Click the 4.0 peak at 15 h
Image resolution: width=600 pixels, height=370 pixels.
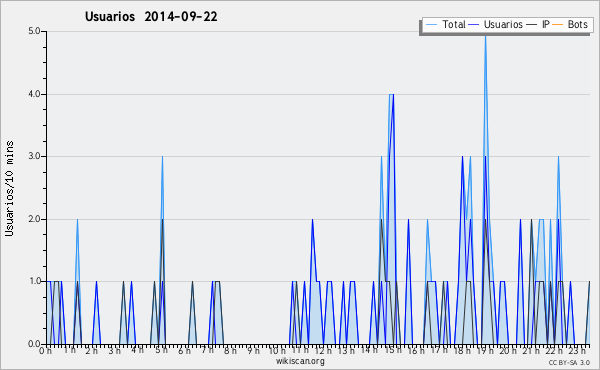click(x=391, y=95)
